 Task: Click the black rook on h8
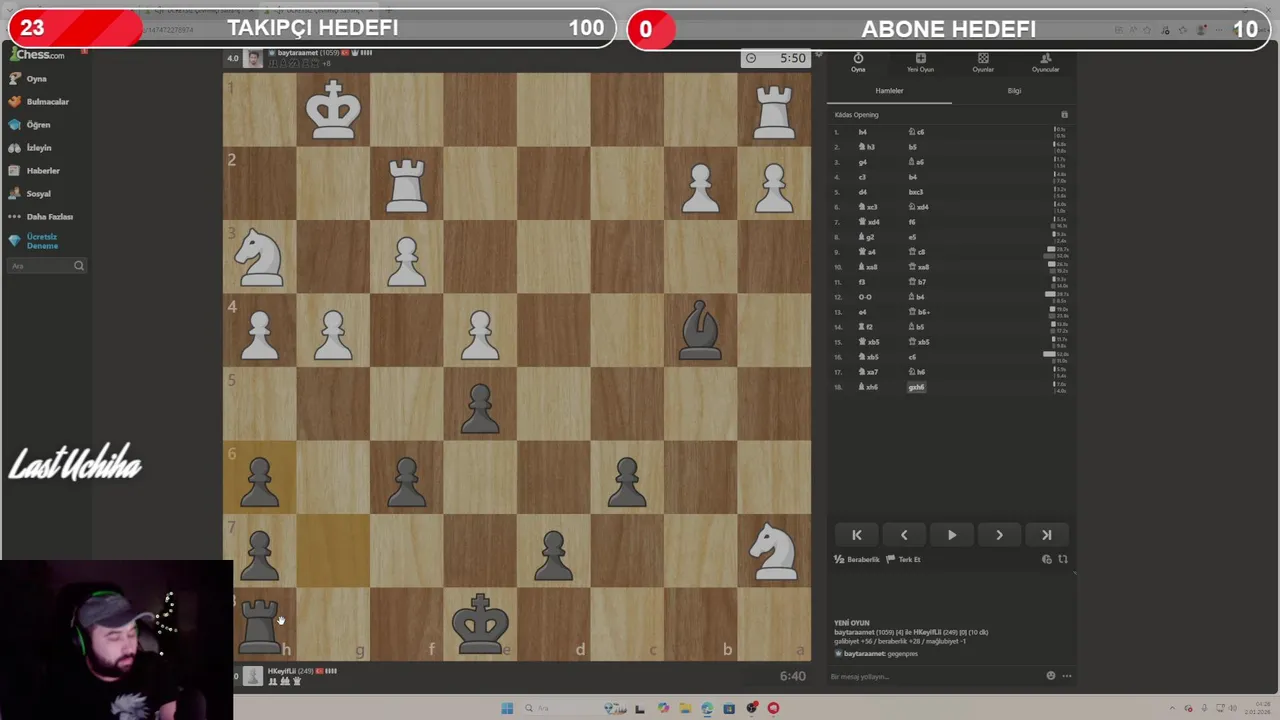(x=260, y=624)
